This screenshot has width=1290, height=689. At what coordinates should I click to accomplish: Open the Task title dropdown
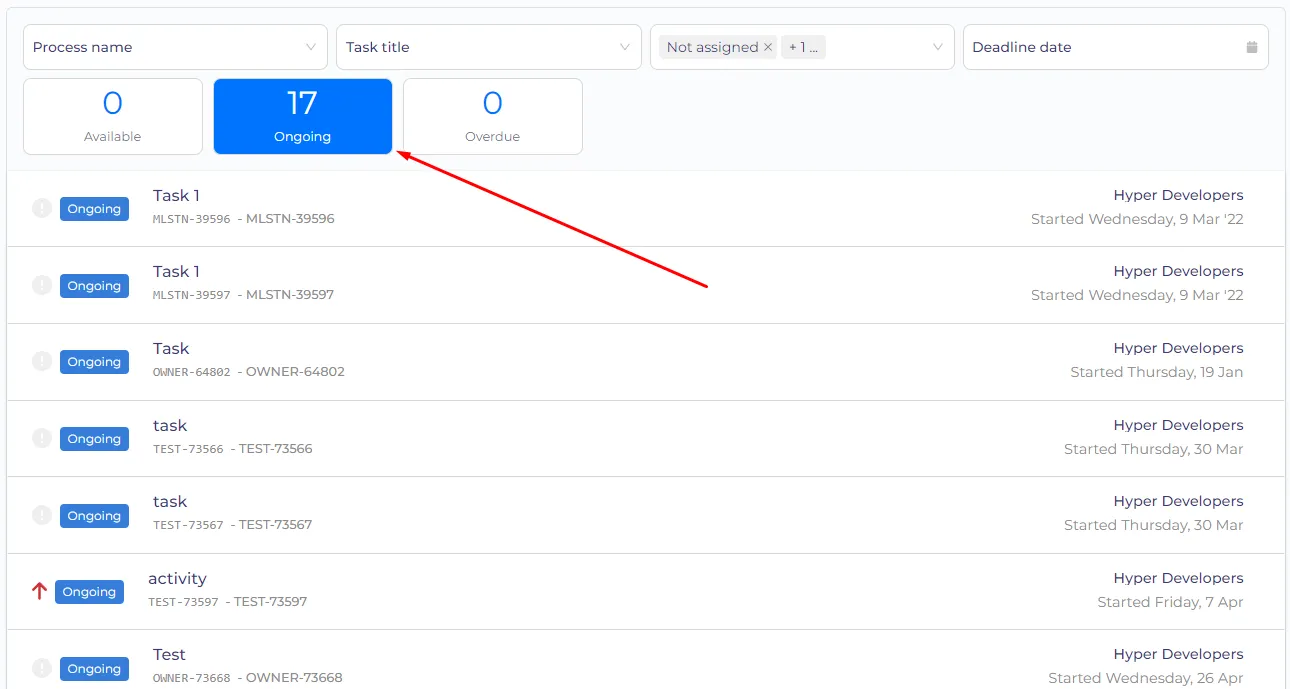point(489,47)
